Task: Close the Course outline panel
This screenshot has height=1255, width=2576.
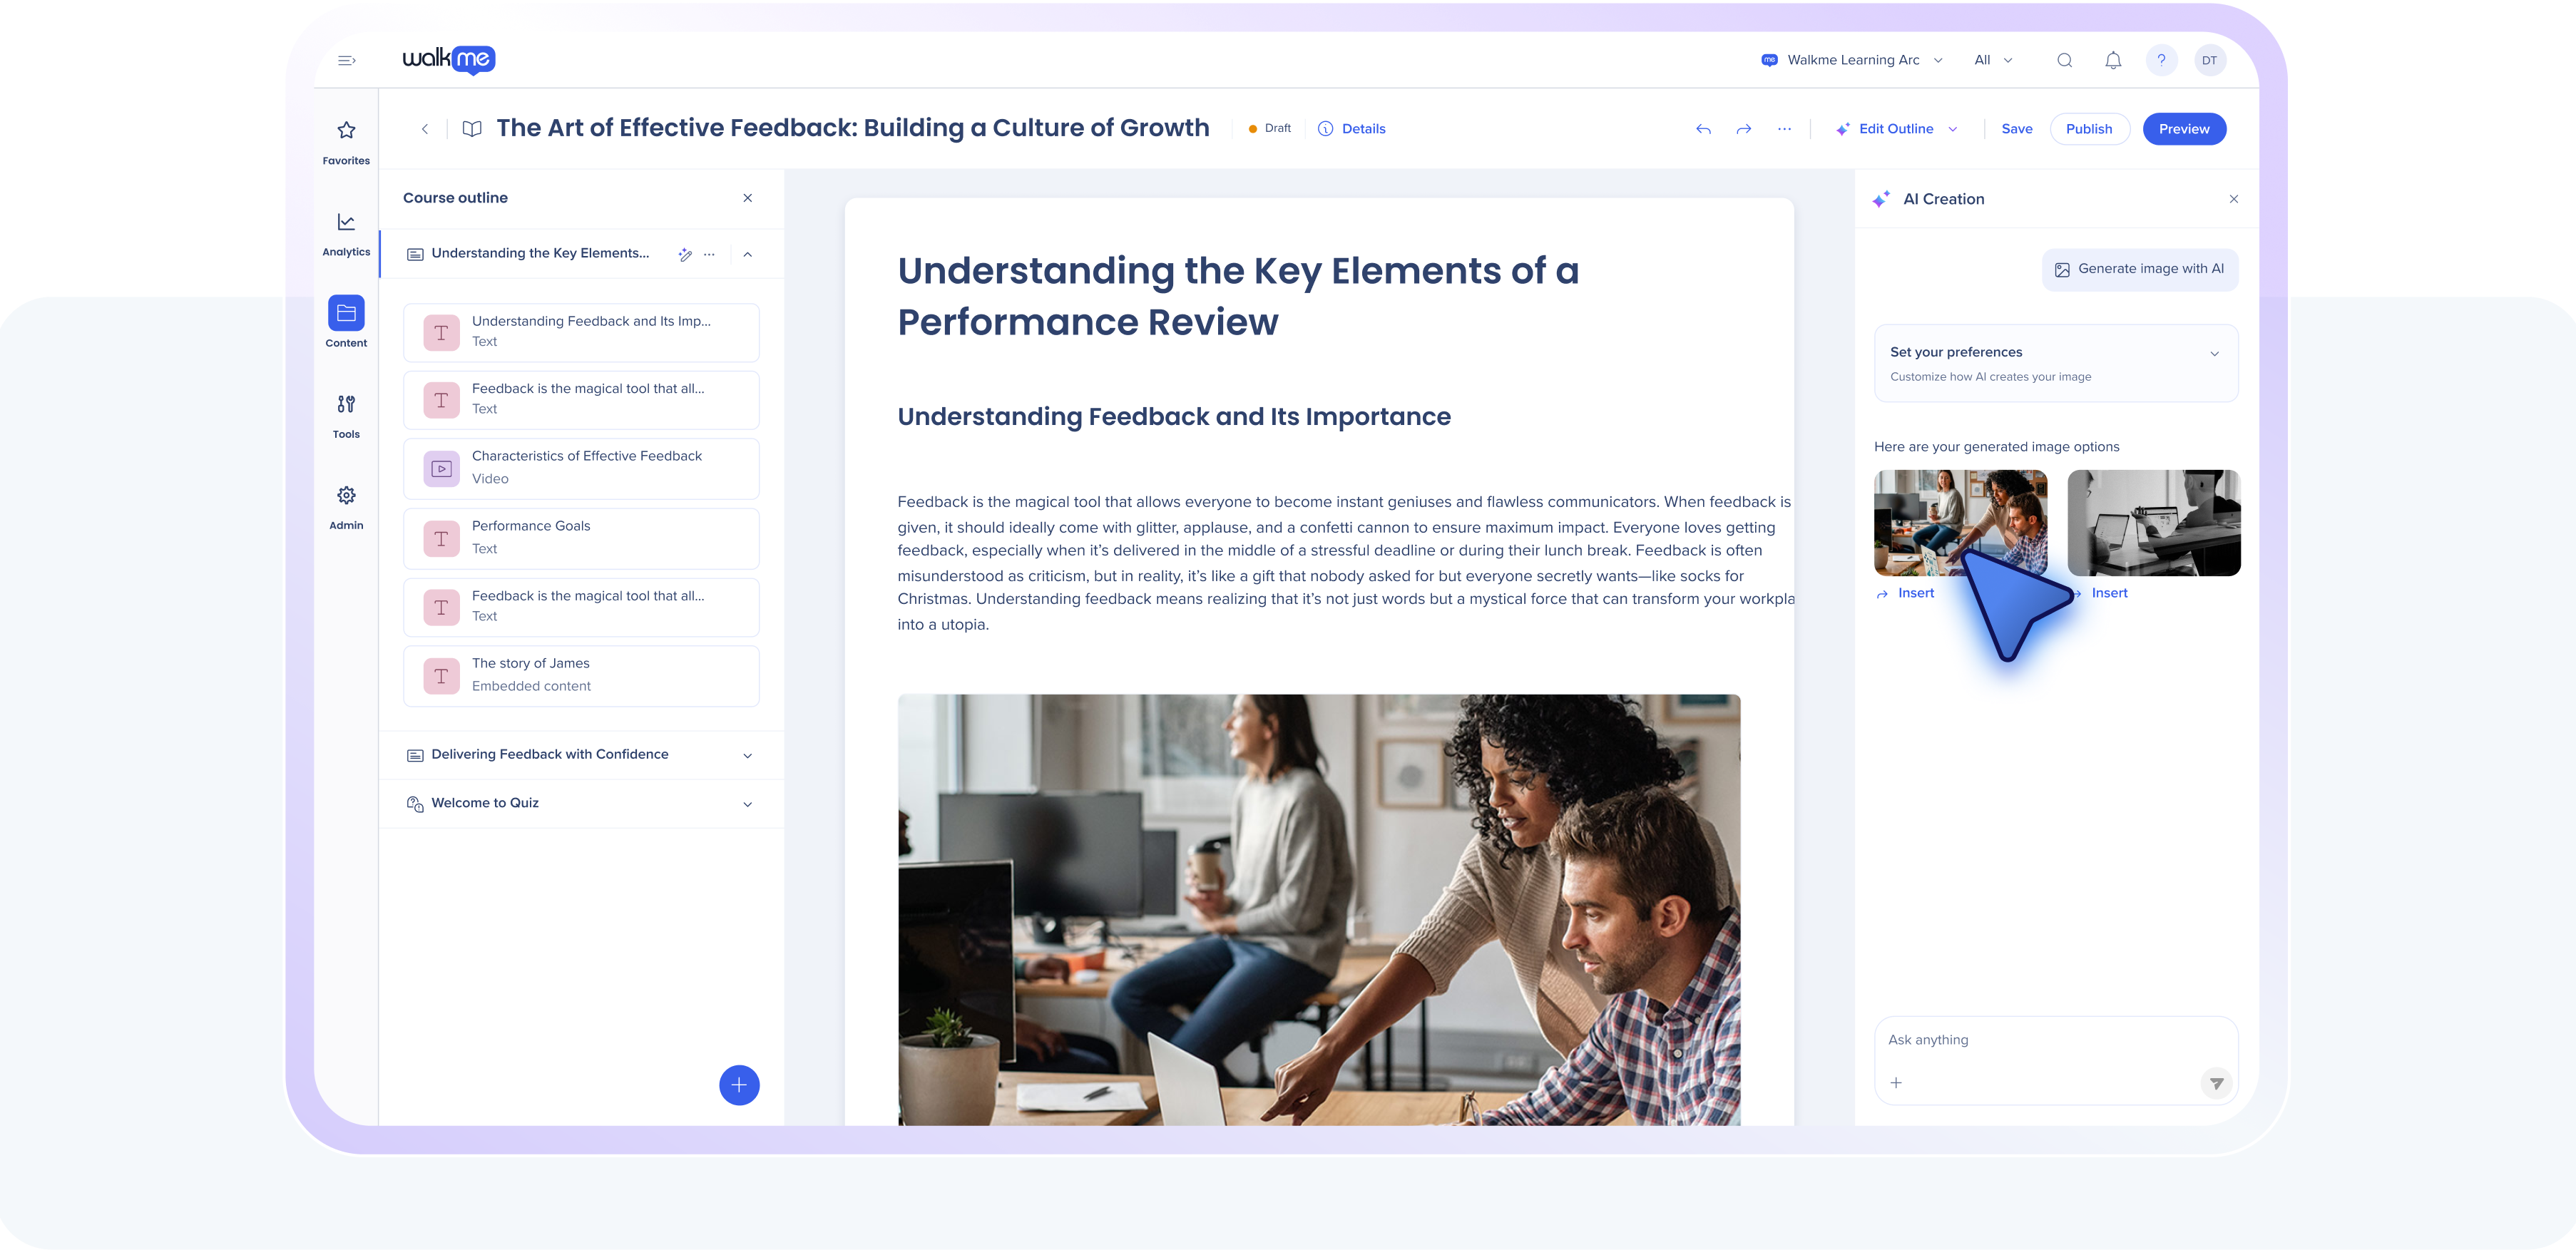Action: click(x=748, y=198)
